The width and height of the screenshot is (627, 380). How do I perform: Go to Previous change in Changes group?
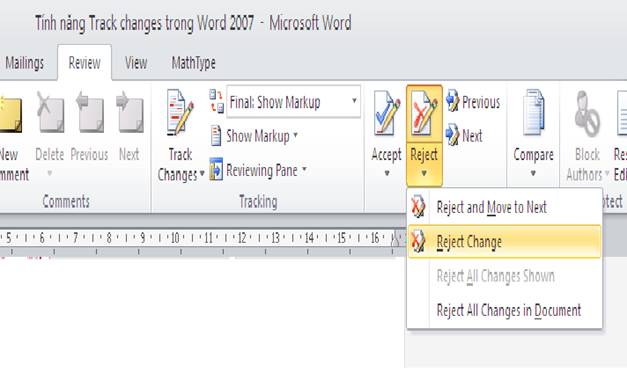click(473, 102)
